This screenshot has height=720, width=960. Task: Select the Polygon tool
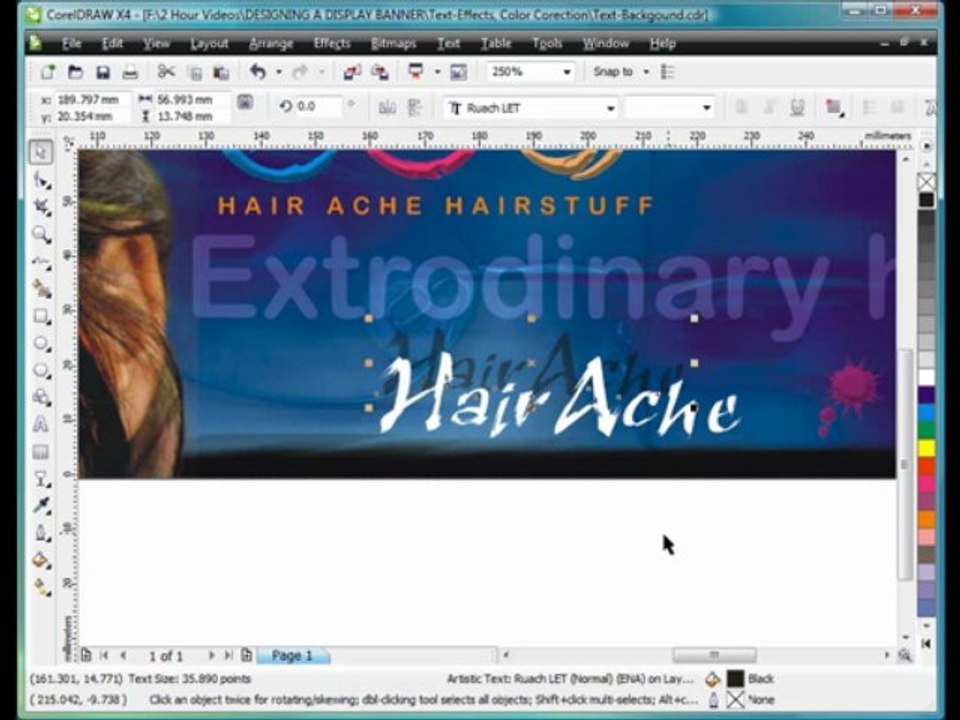[x=41, y=370]
